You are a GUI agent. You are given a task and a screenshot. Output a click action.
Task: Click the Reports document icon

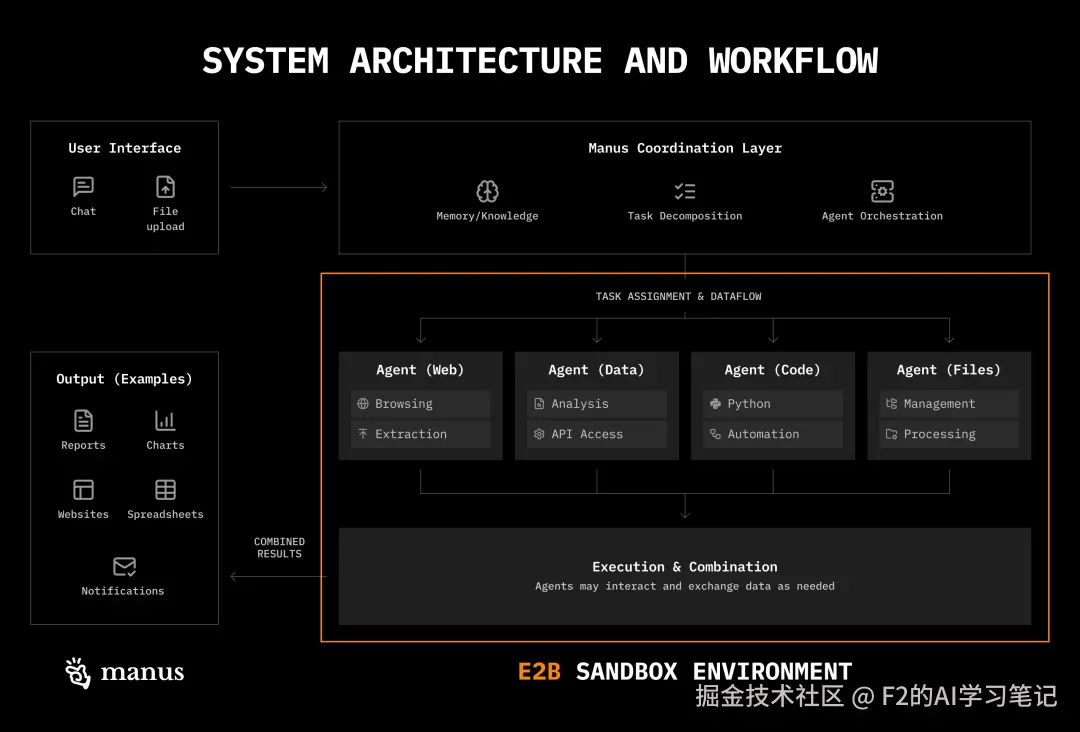pos(83,421)
